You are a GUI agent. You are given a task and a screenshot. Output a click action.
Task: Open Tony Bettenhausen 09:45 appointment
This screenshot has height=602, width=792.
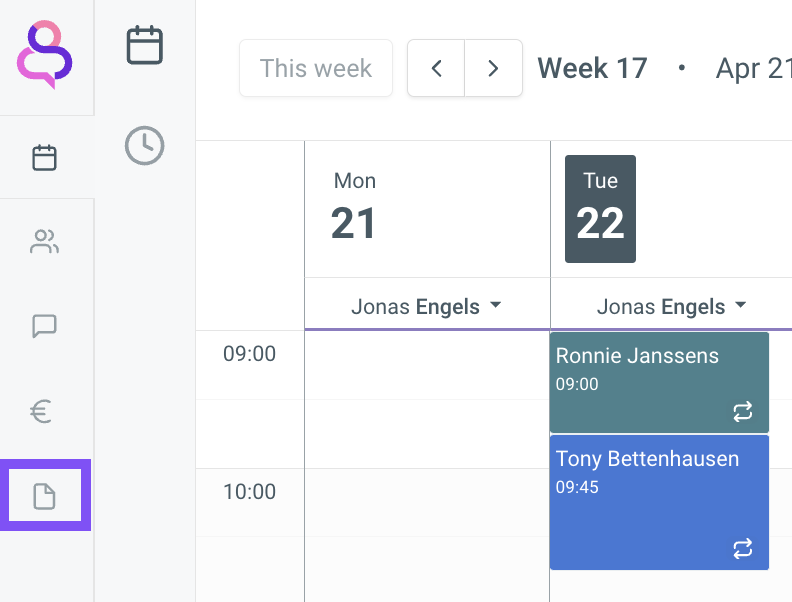point(659,503)
